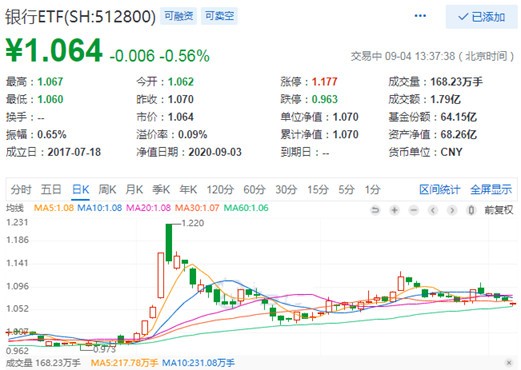Image resolution: width=521 pixels, height=370 pixels.
Task: Click the MA10:1.08 moving average label
Action: 100,208
